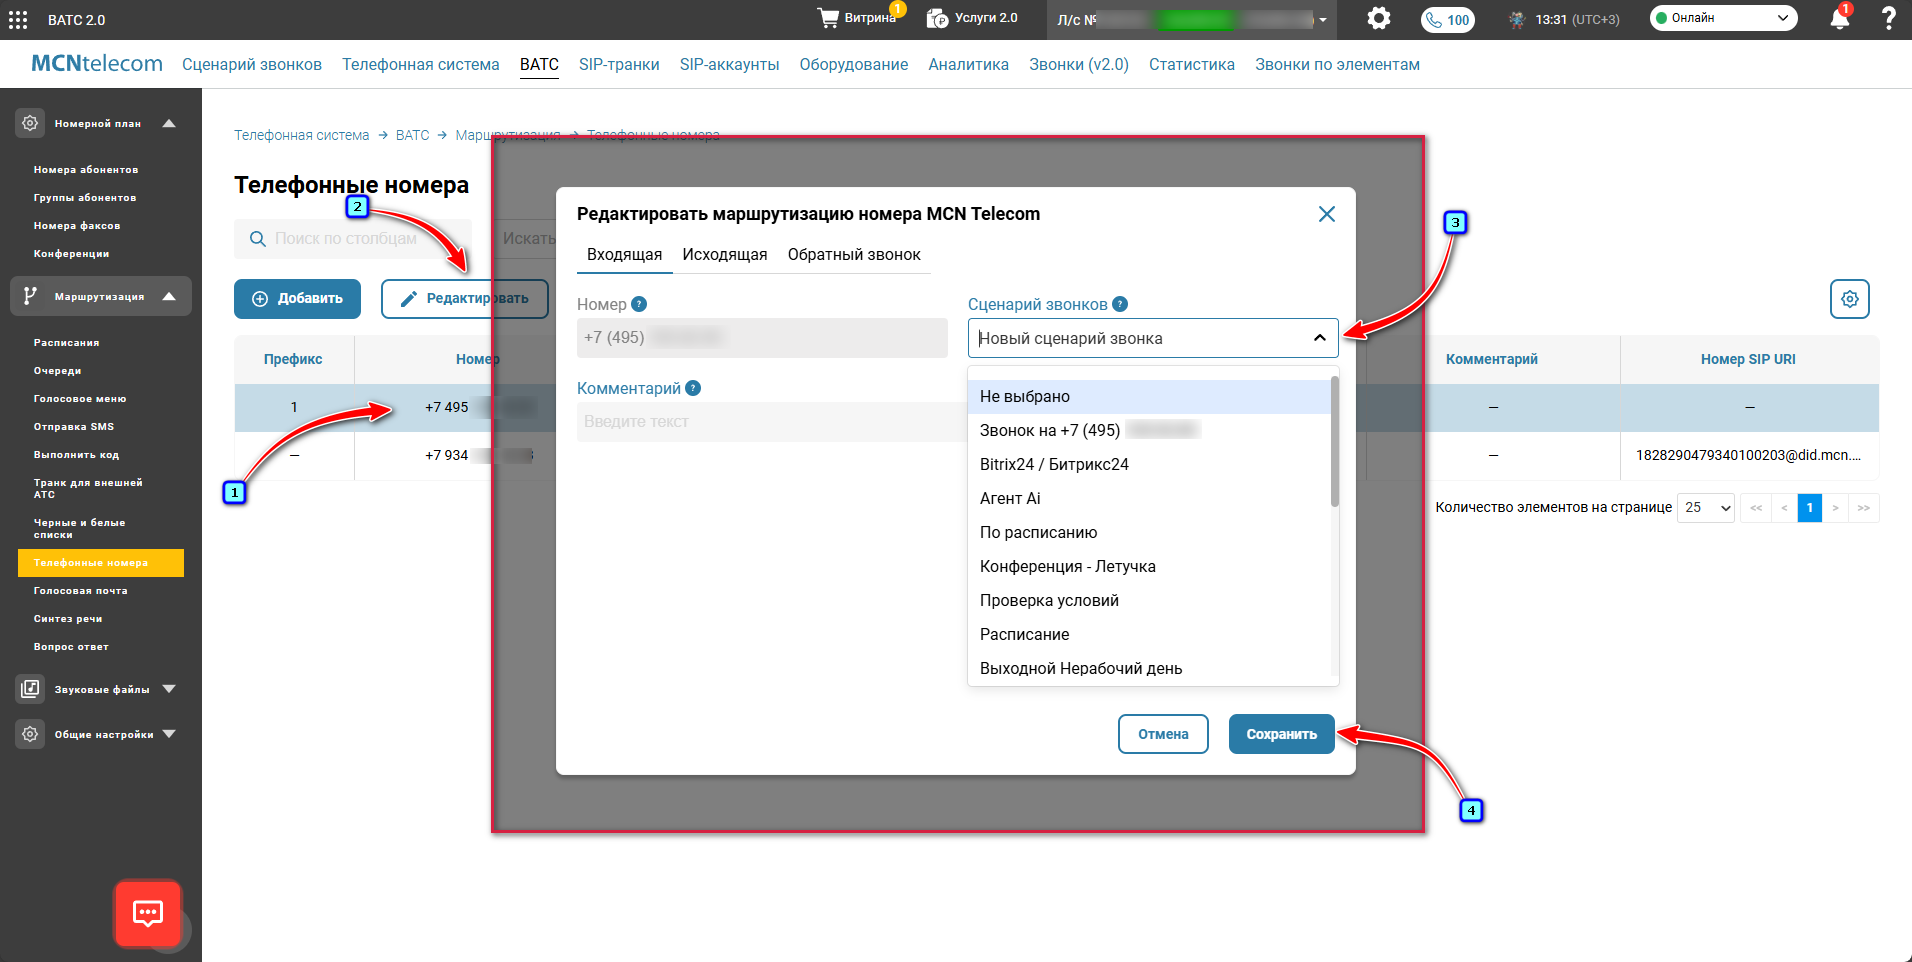Open the top bar settings gear

pyautogui.click(x=1379, y=18)
